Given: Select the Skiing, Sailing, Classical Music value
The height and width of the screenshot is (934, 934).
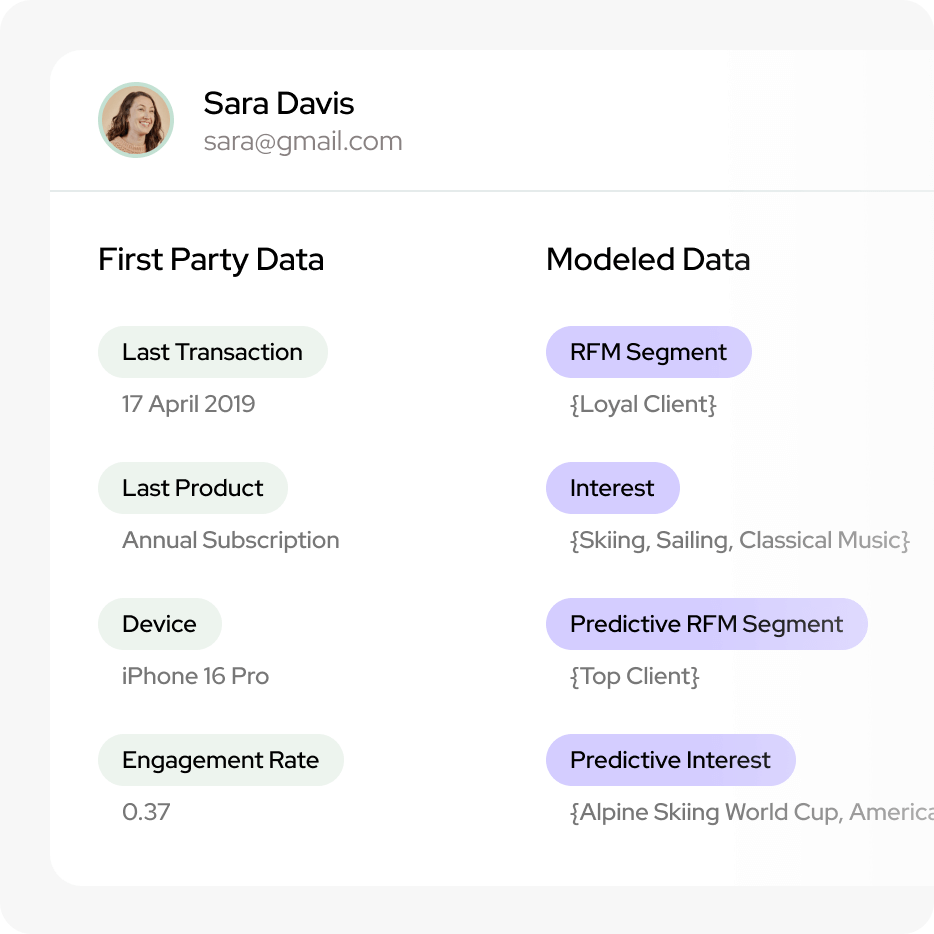Looking at the screenshot, I should (739, 540).
